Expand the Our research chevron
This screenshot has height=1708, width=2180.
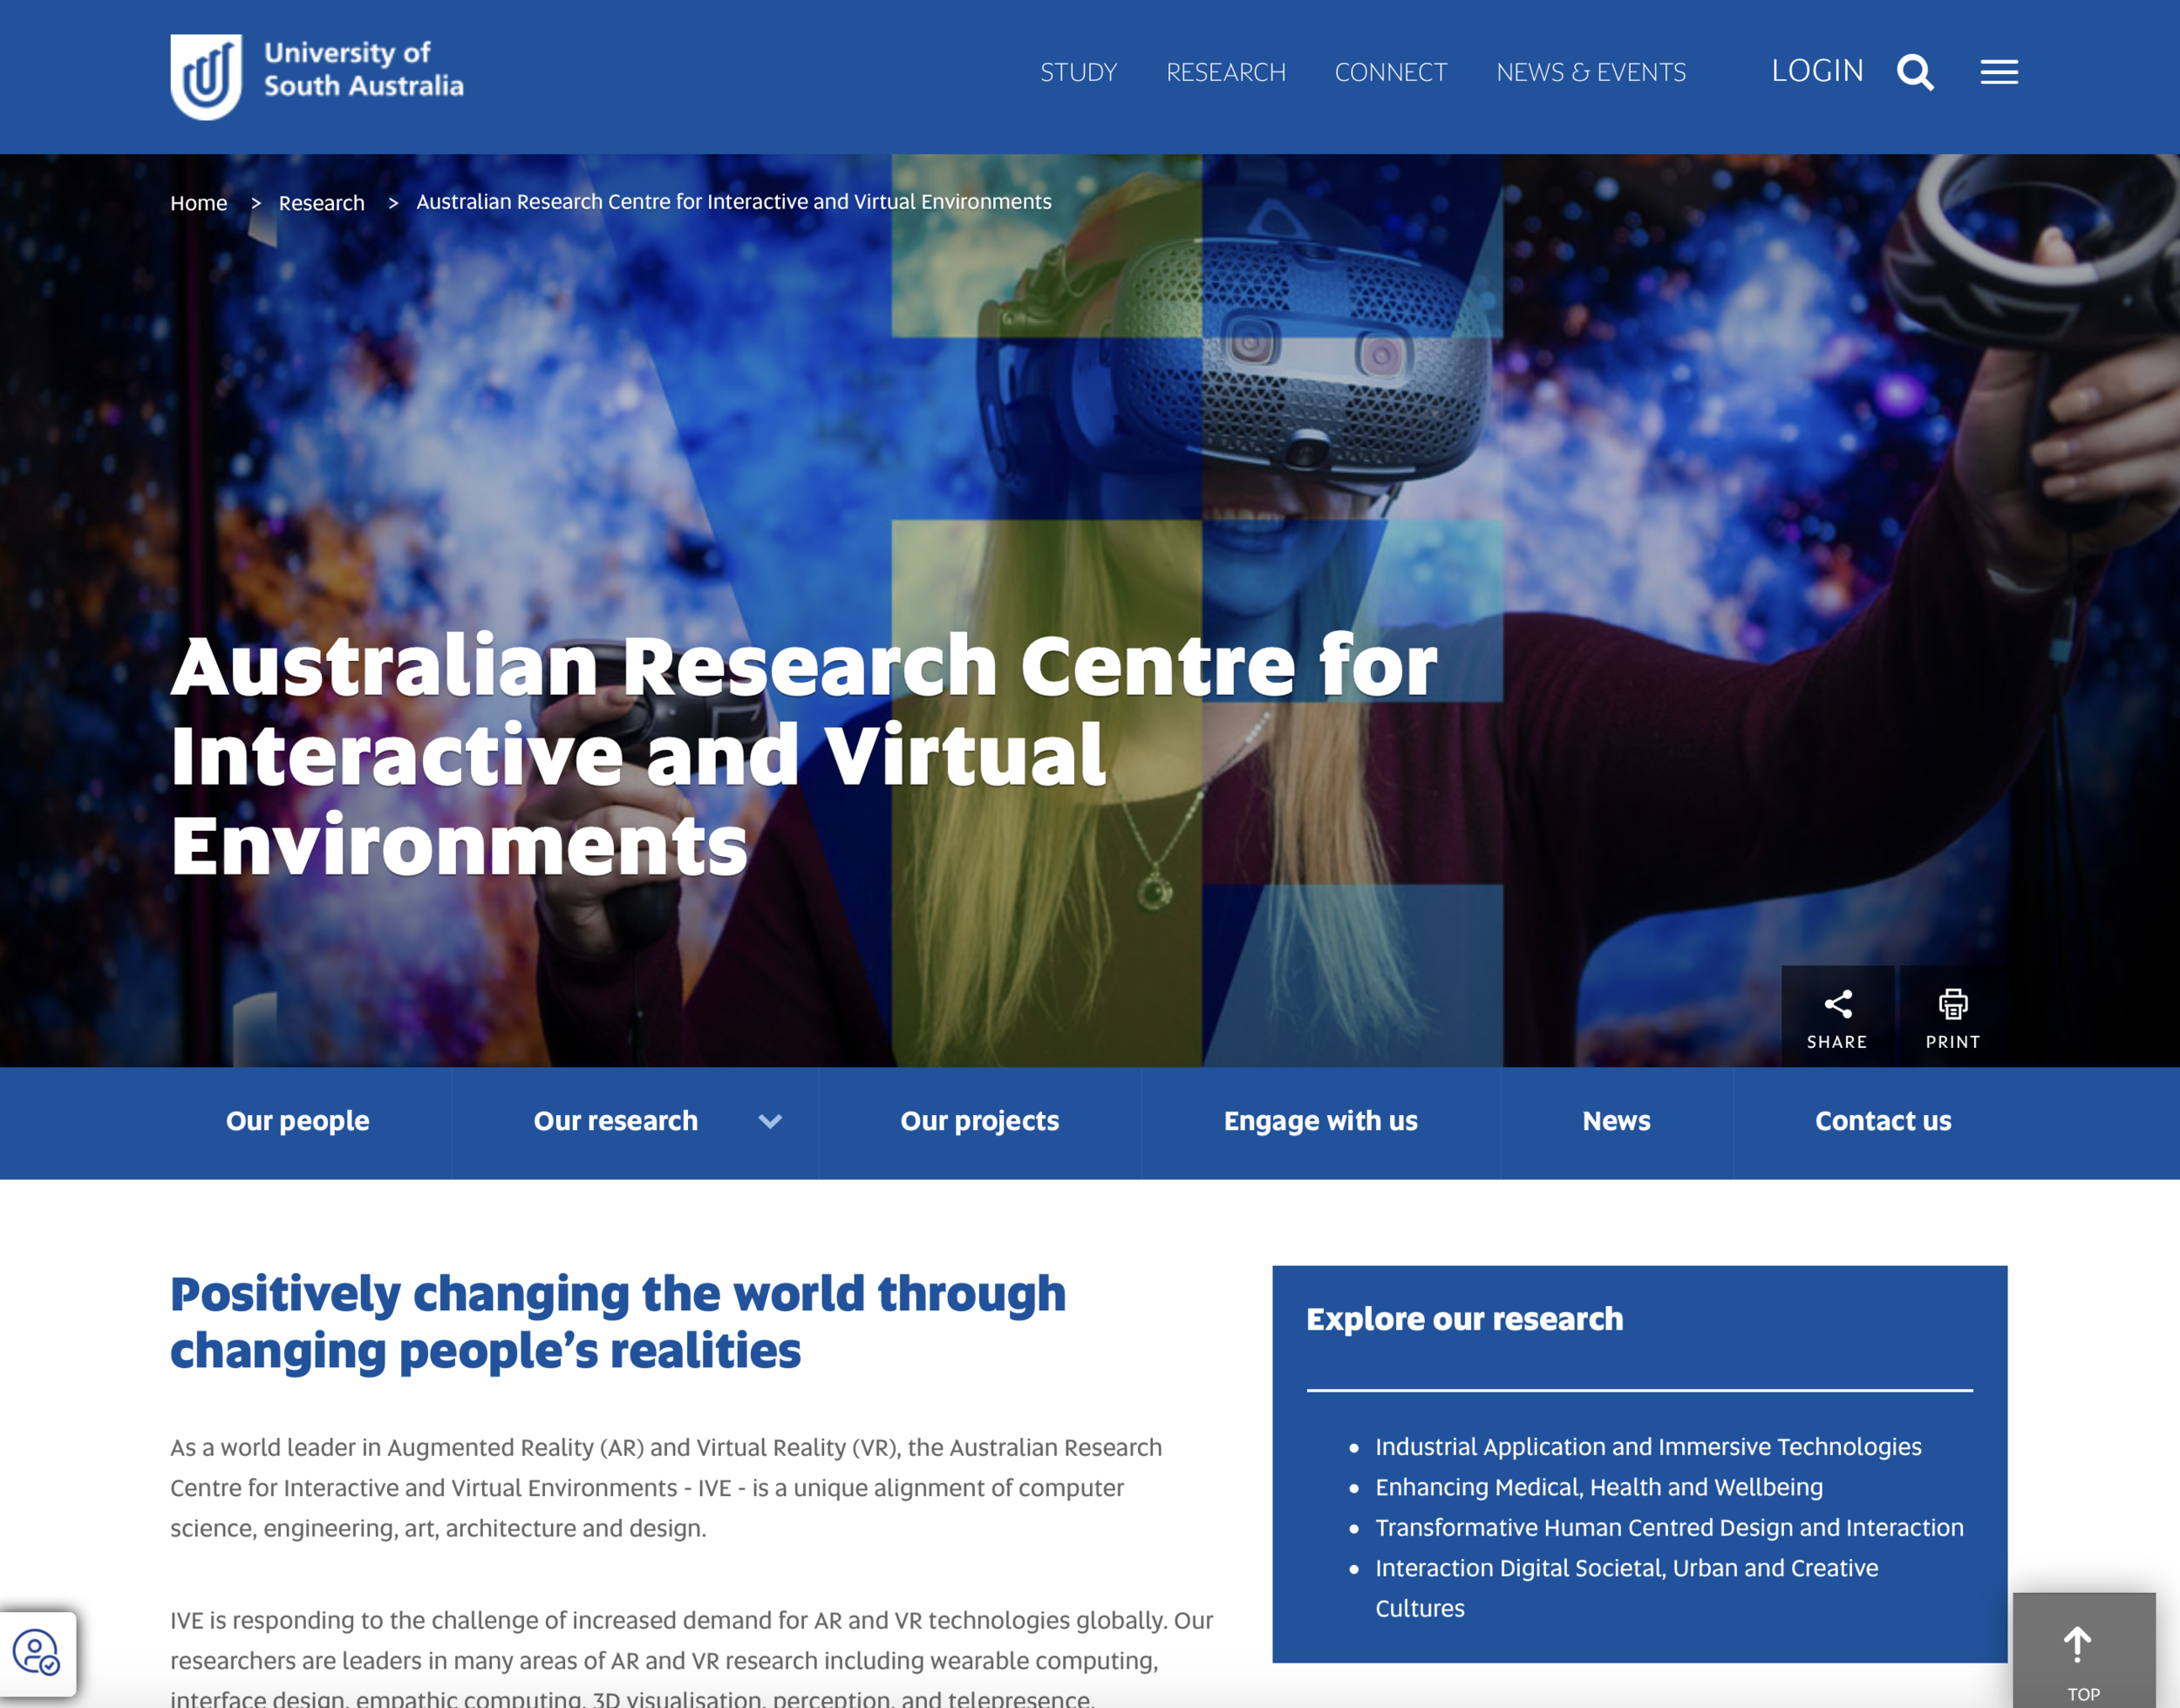[770, 1121]
